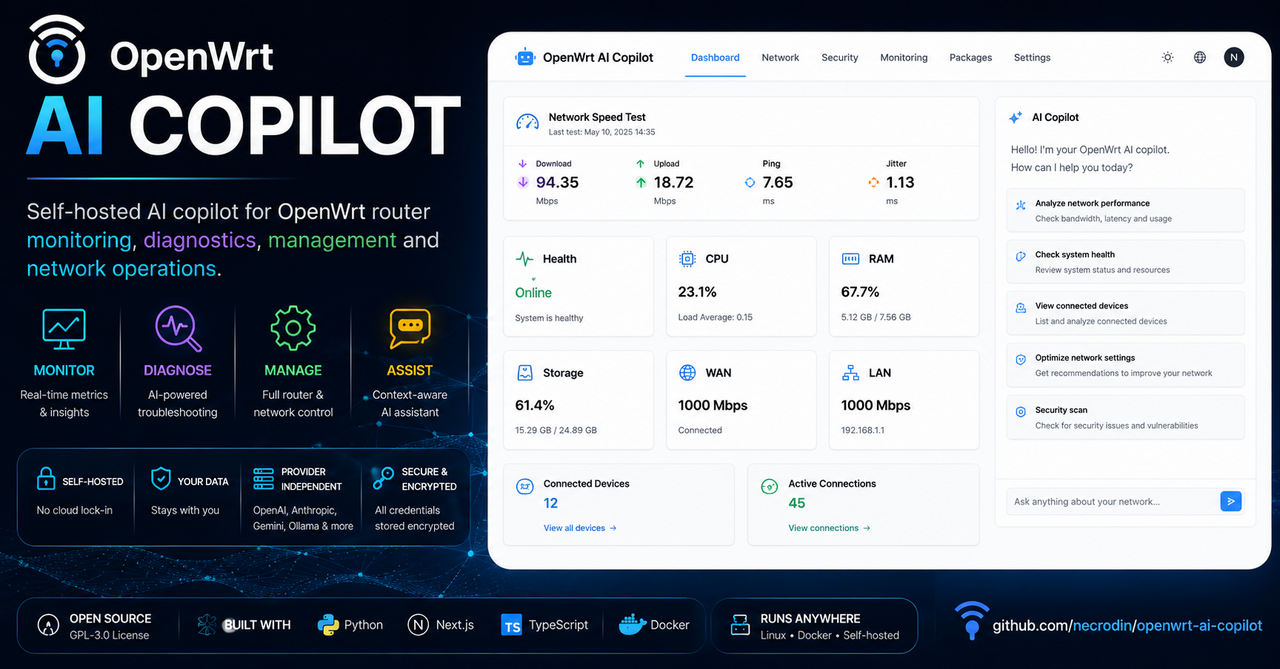Click the LAN network icon
The image size is (1280, 669).
point(851,373)
